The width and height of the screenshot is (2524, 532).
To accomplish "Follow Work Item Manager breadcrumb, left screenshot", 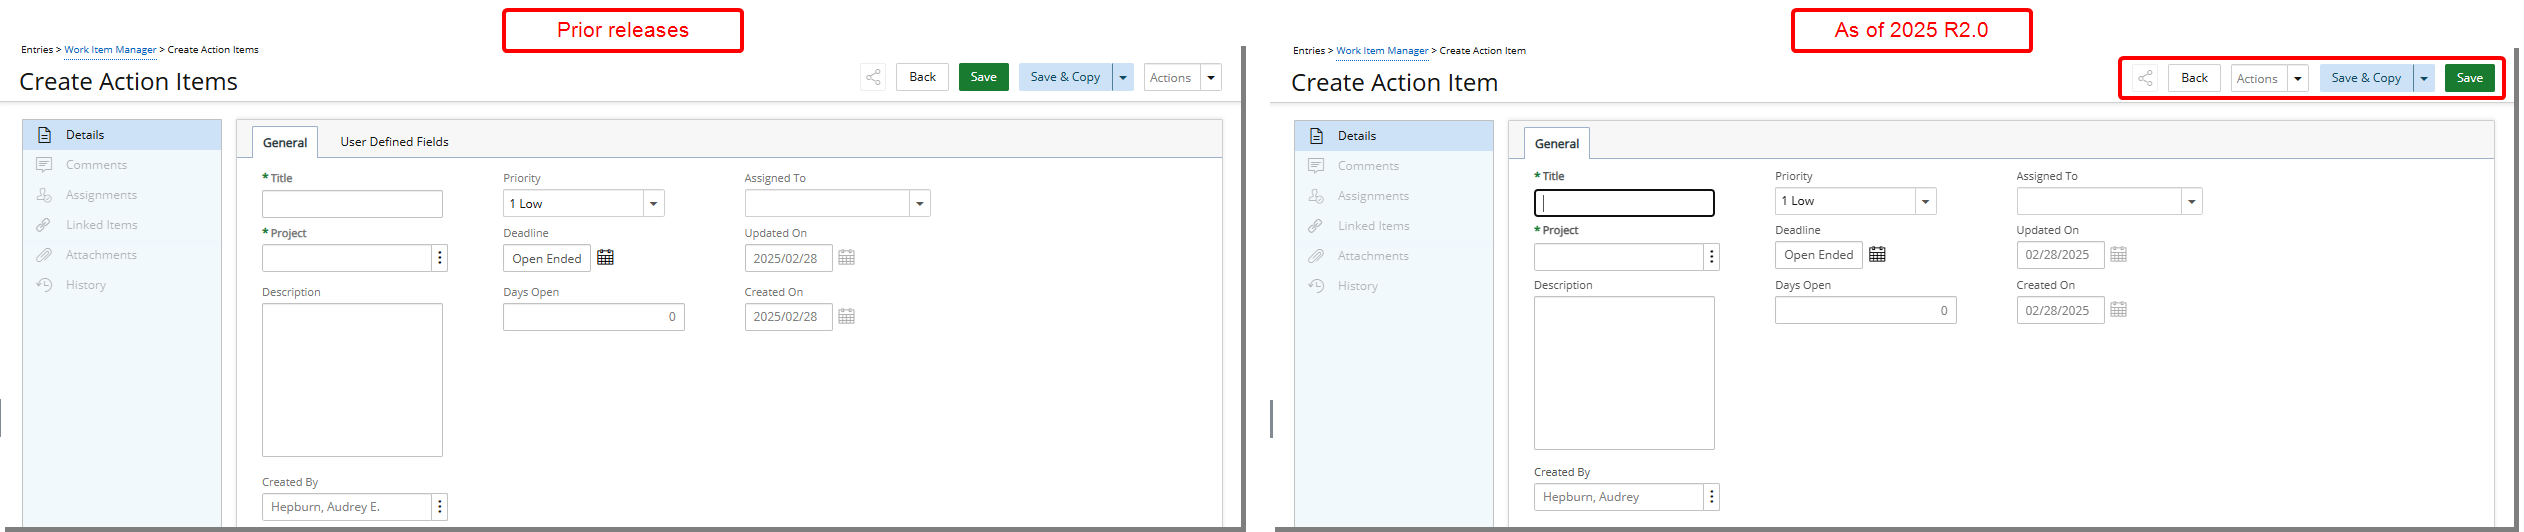I will pos(110,49).
